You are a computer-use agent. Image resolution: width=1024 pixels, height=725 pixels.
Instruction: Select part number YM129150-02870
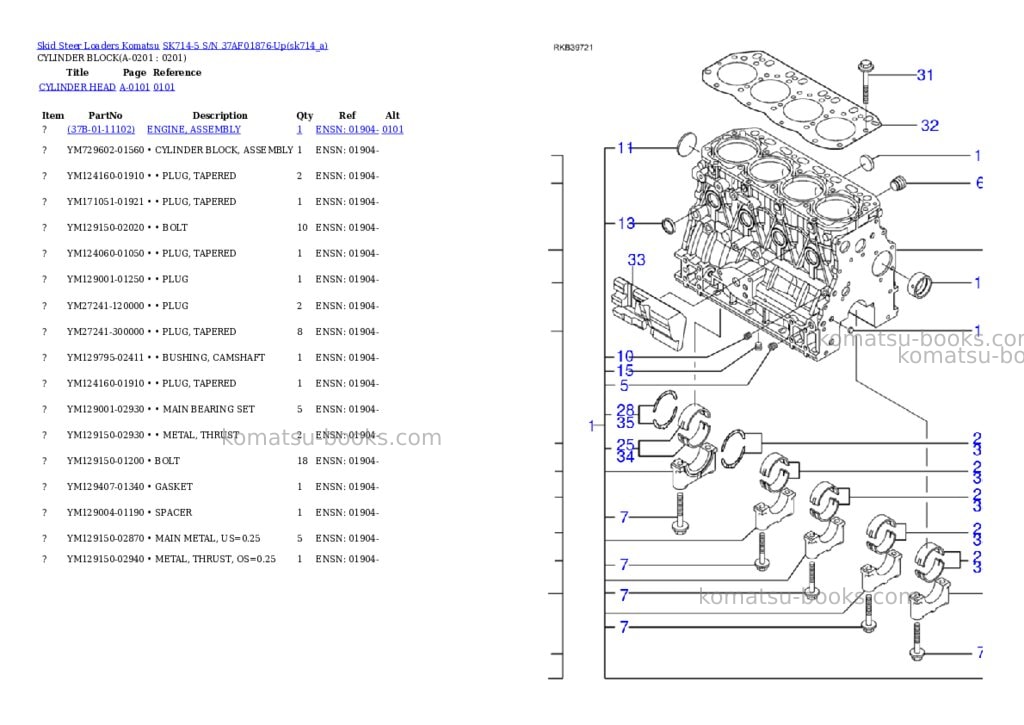pos(105,539)
